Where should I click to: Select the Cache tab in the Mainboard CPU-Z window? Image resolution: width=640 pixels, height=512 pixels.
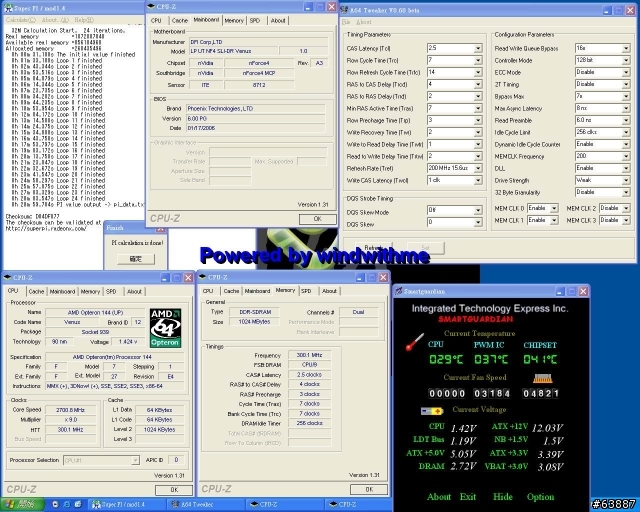click(180, 20)
